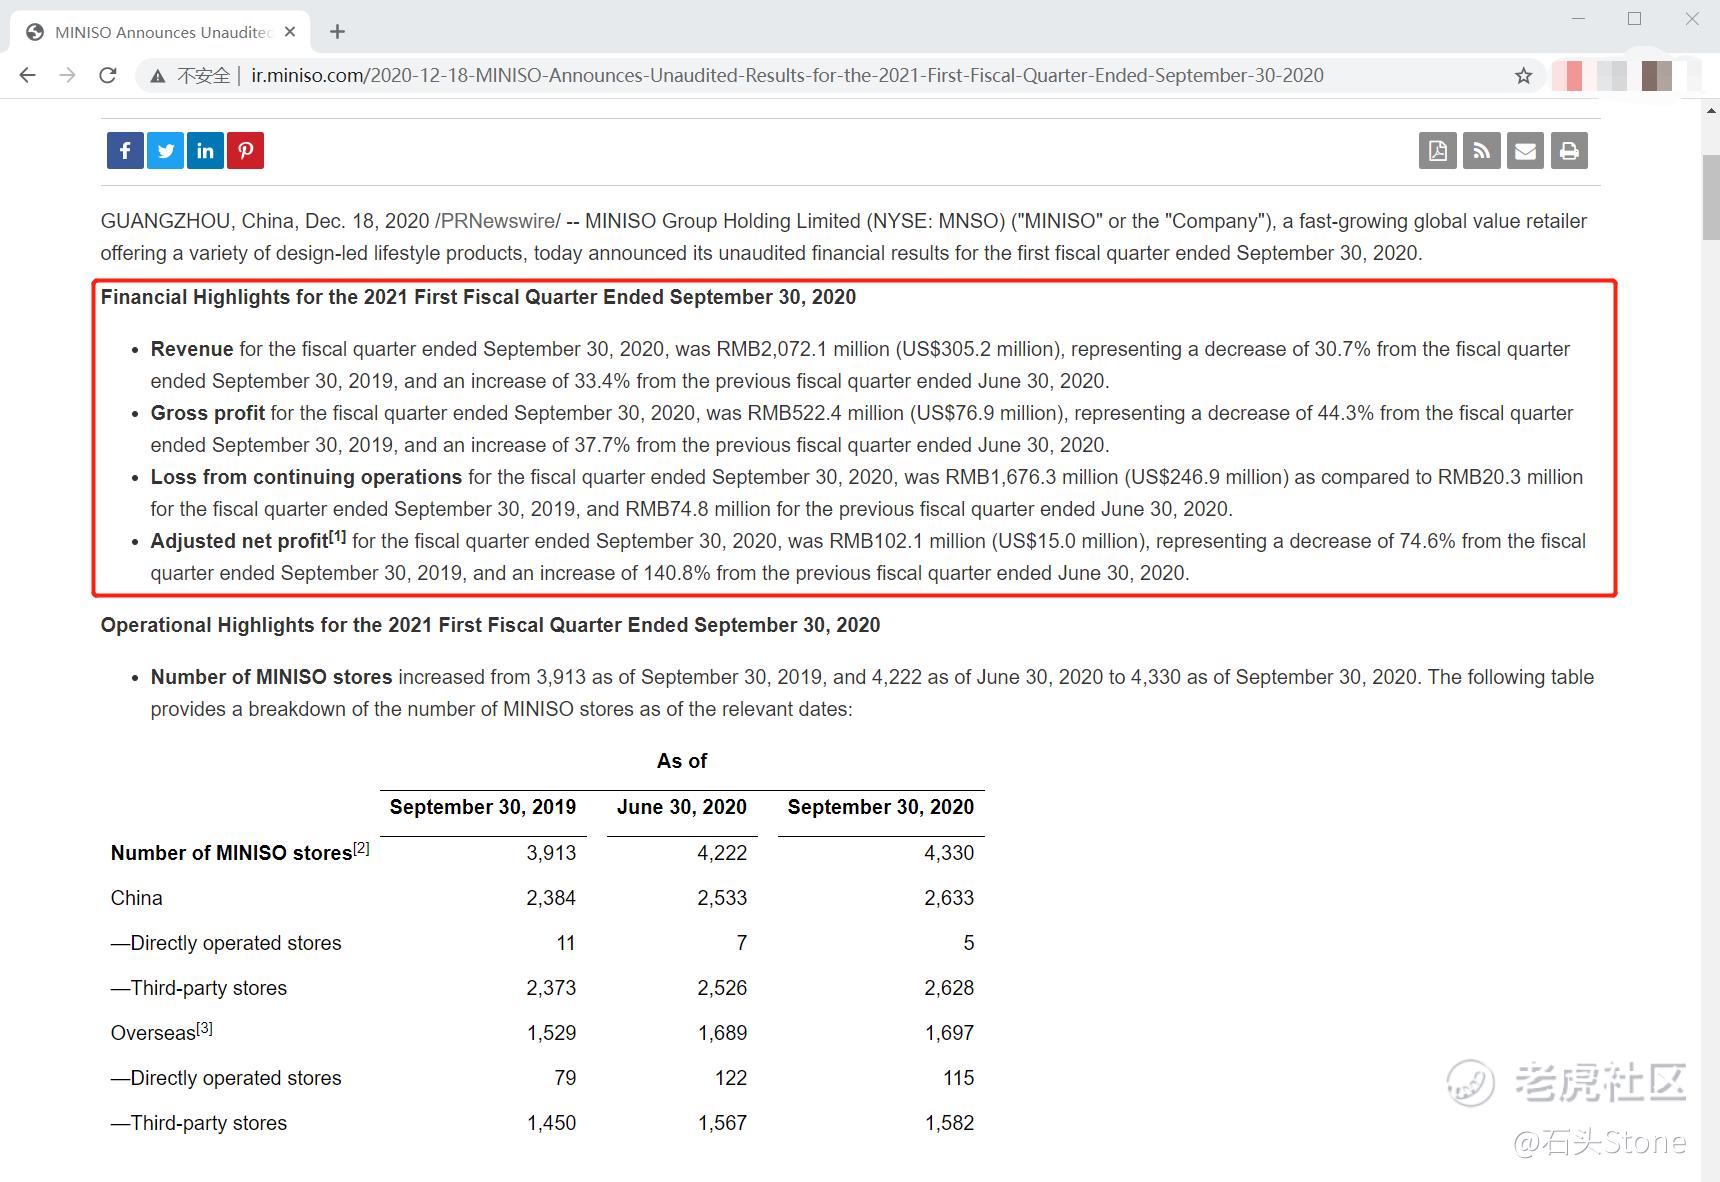Click the page vertical scrollbar thumb

1710,197
